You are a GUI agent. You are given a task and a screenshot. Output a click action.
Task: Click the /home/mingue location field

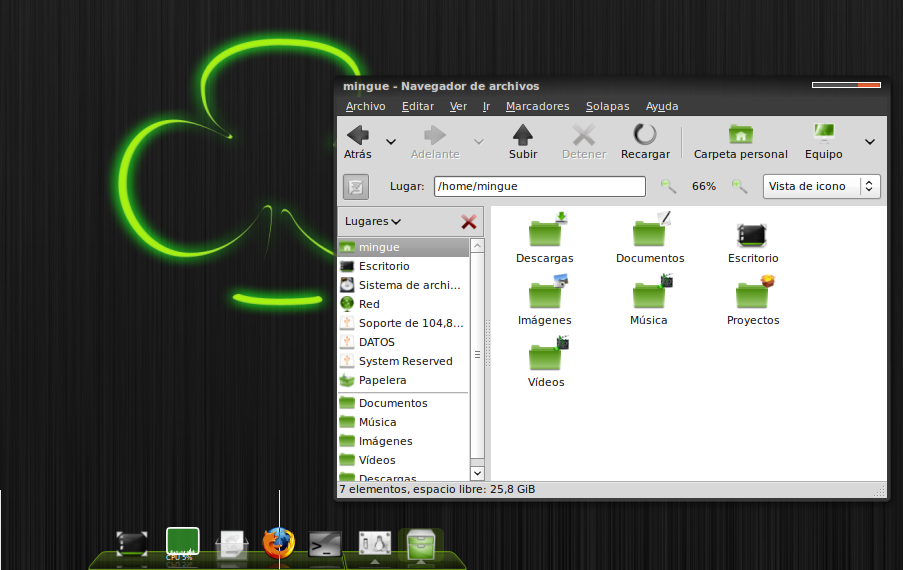point(540,187)
